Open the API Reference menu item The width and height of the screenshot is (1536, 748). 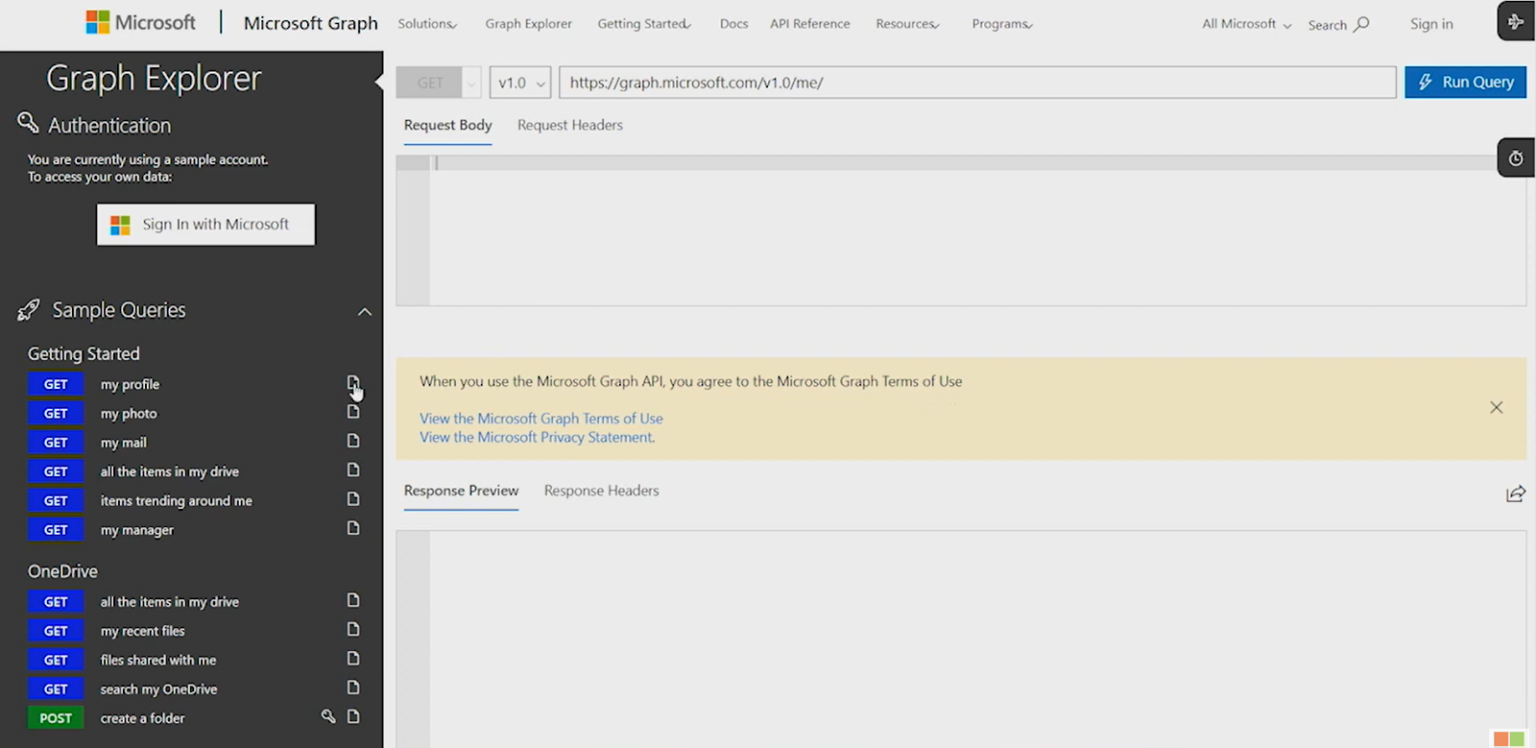[x=809, y=24]
